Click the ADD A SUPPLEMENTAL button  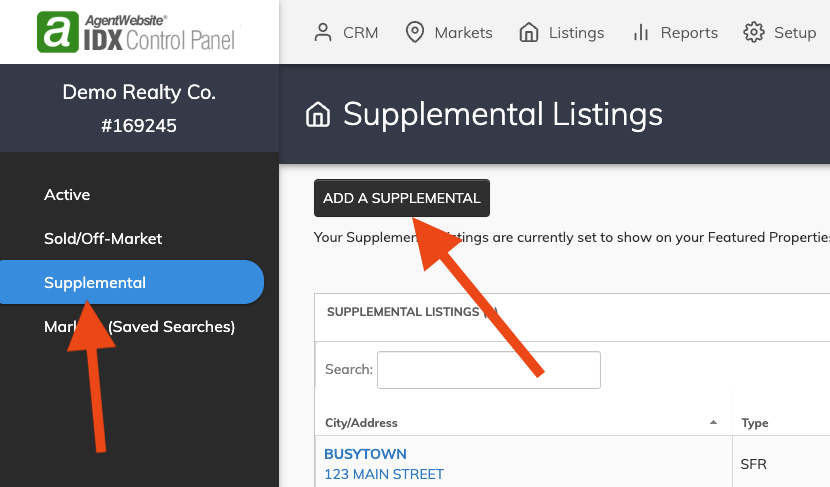click(x=402, y=198)
